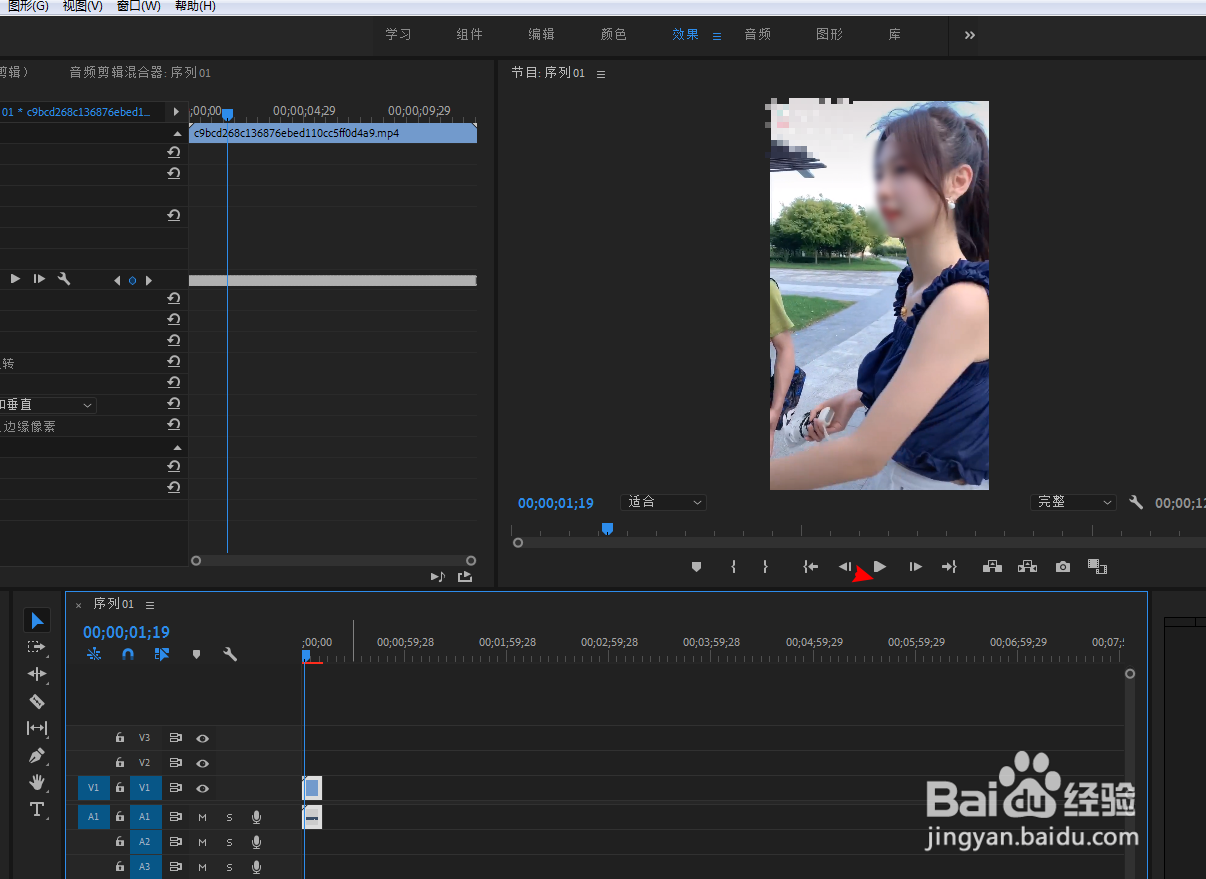Screen dimensions: 1206x879
Task: Toggle V1 track output eye
Action: pos(203,788)
